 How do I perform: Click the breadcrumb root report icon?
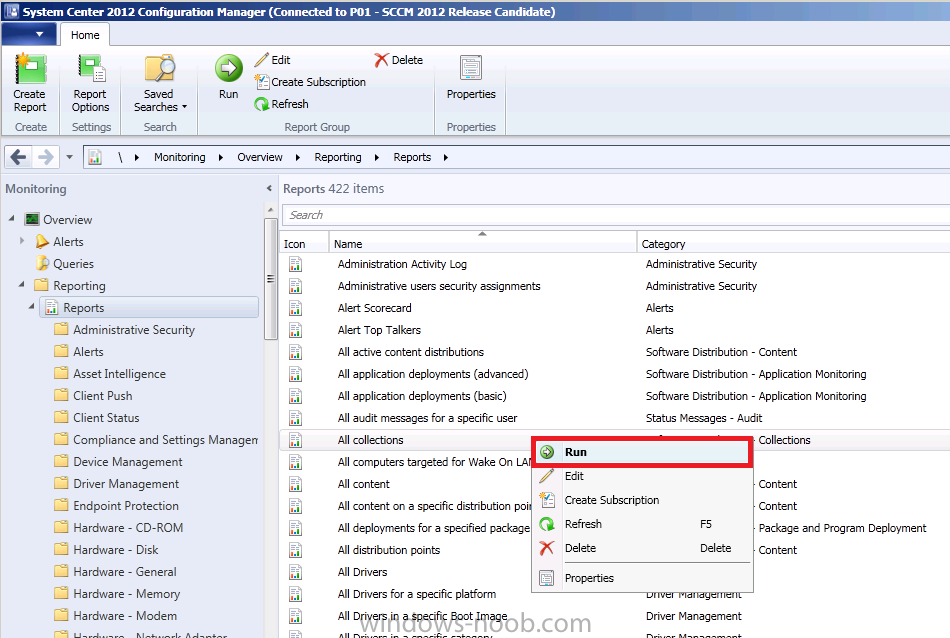95,157
